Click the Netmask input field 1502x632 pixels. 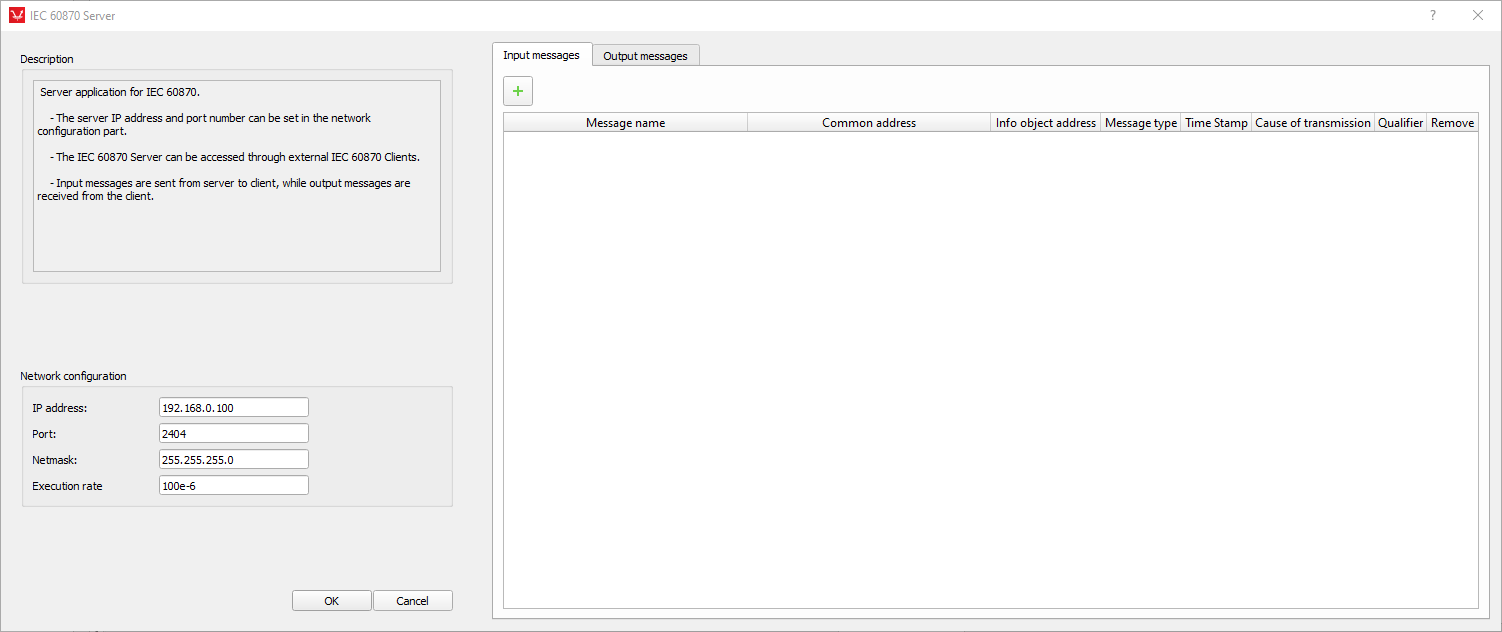point(233,459)
